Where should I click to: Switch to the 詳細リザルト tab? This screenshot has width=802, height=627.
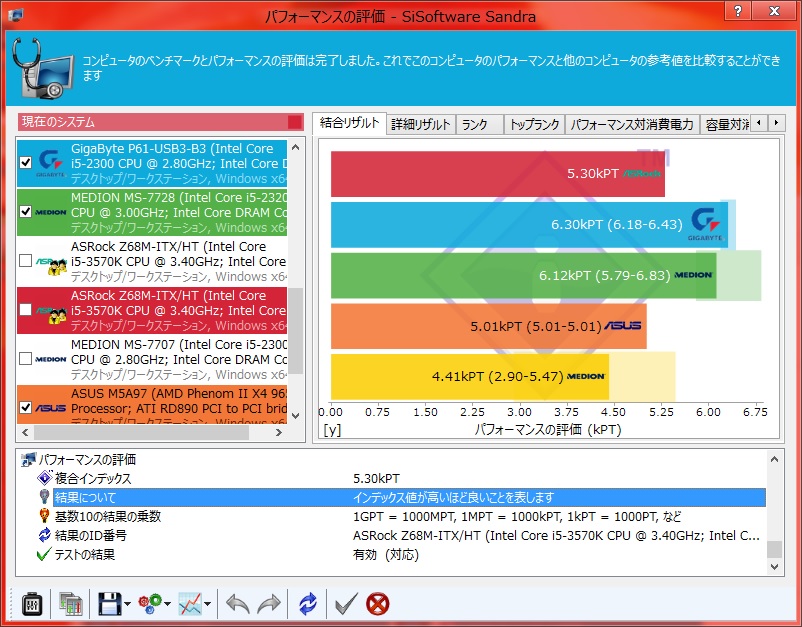click(x=420, y=124)
